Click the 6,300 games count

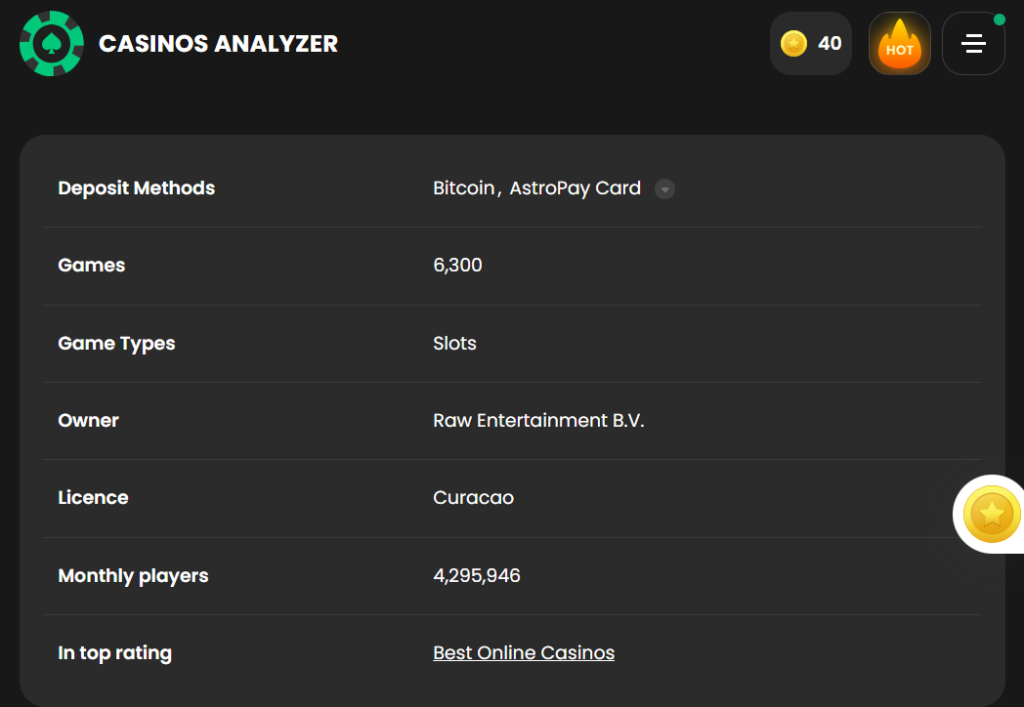[x=457, y=266]
